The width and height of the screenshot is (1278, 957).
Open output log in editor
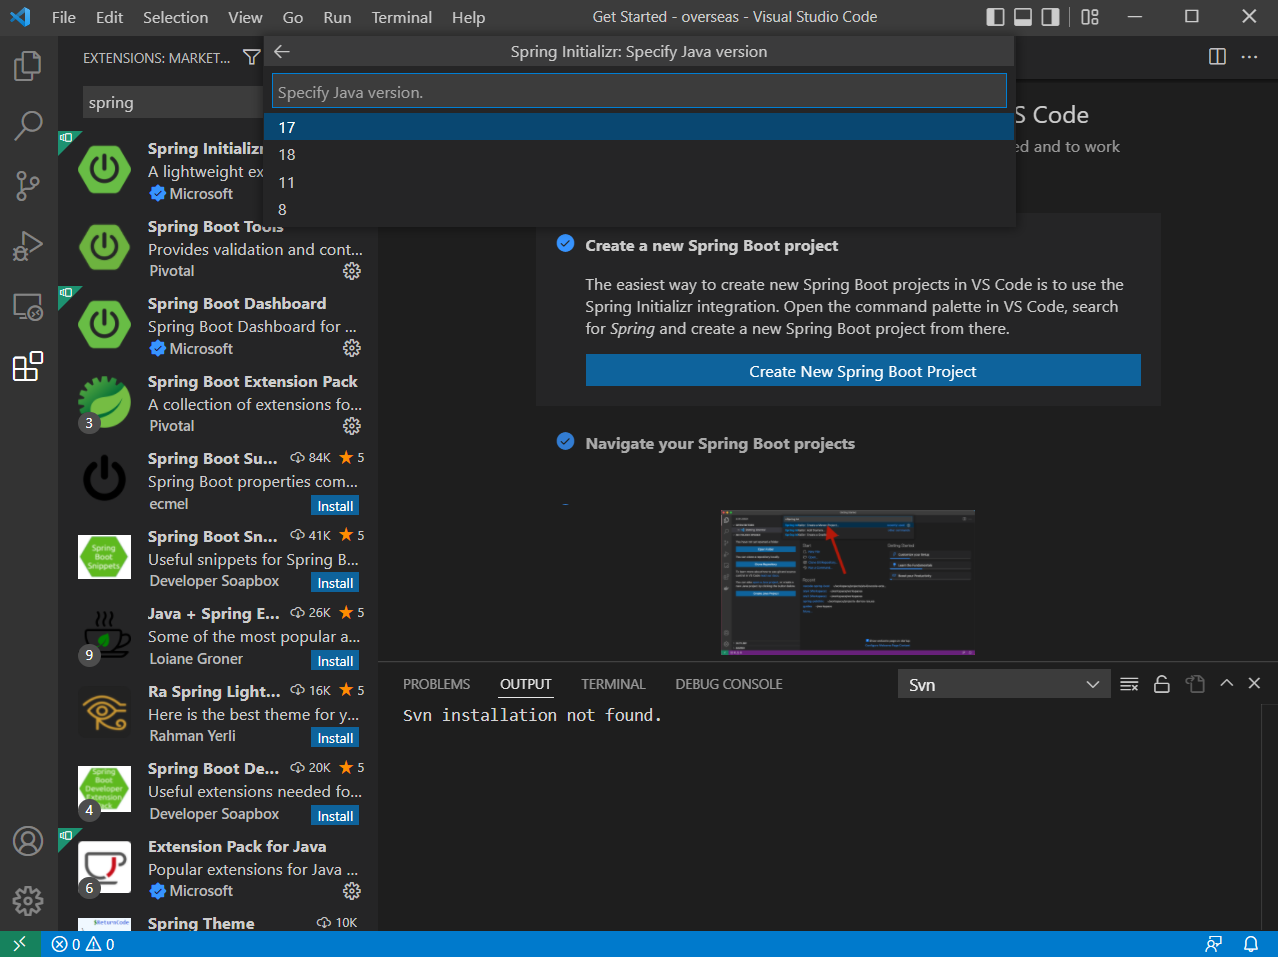tap(1195, 684)
